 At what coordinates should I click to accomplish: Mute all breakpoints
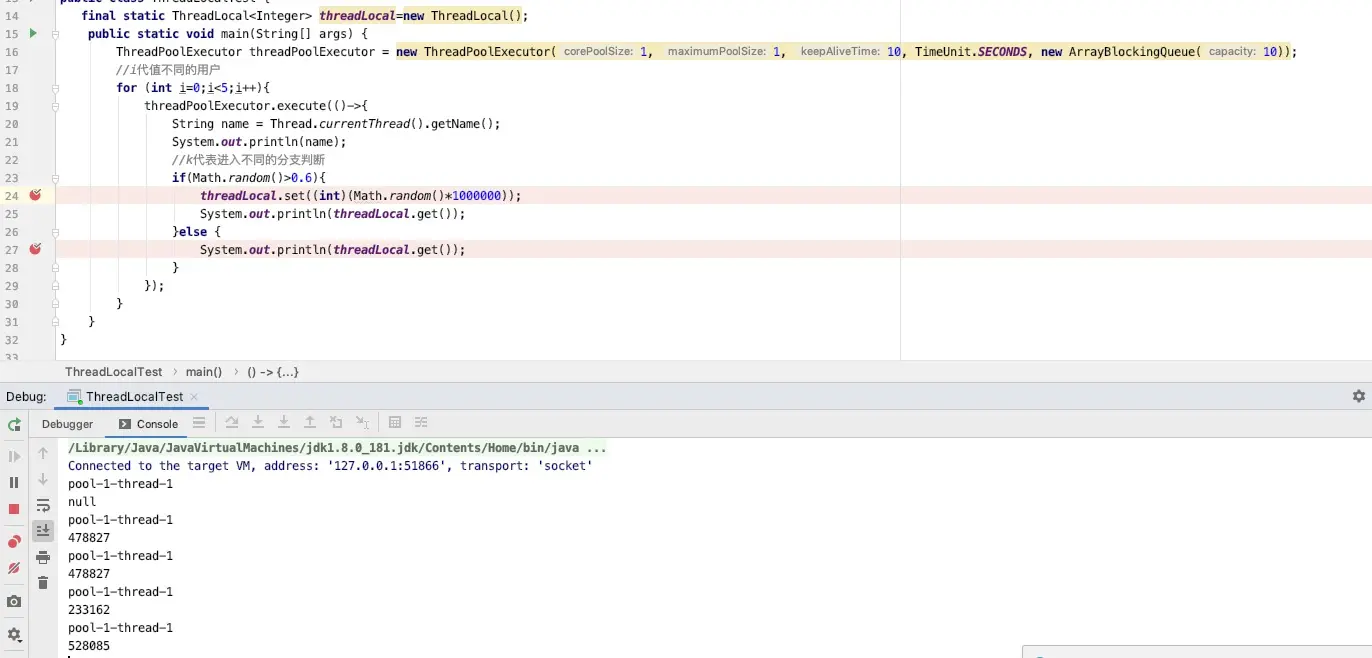[x=14, y=568]
